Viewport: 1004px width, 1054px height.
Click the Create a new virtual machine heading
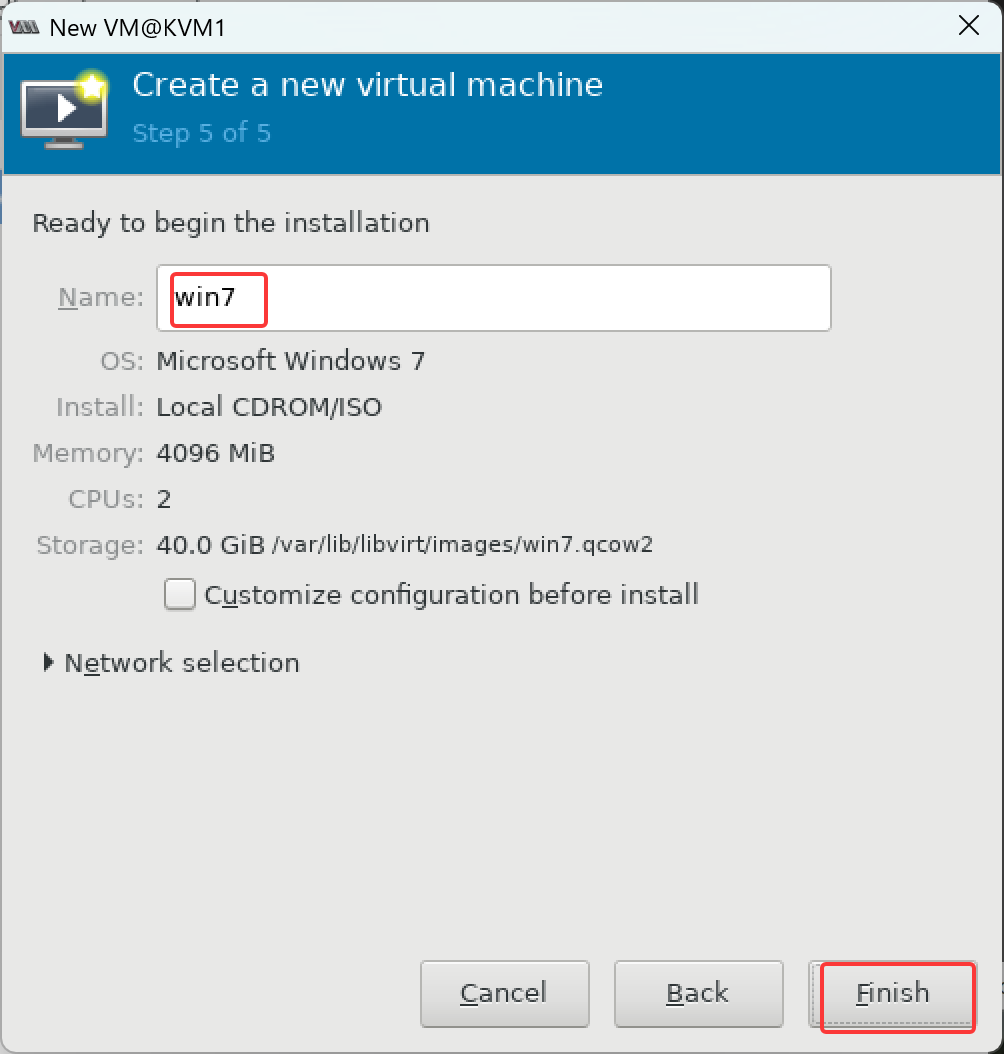(x=368, y=85)
